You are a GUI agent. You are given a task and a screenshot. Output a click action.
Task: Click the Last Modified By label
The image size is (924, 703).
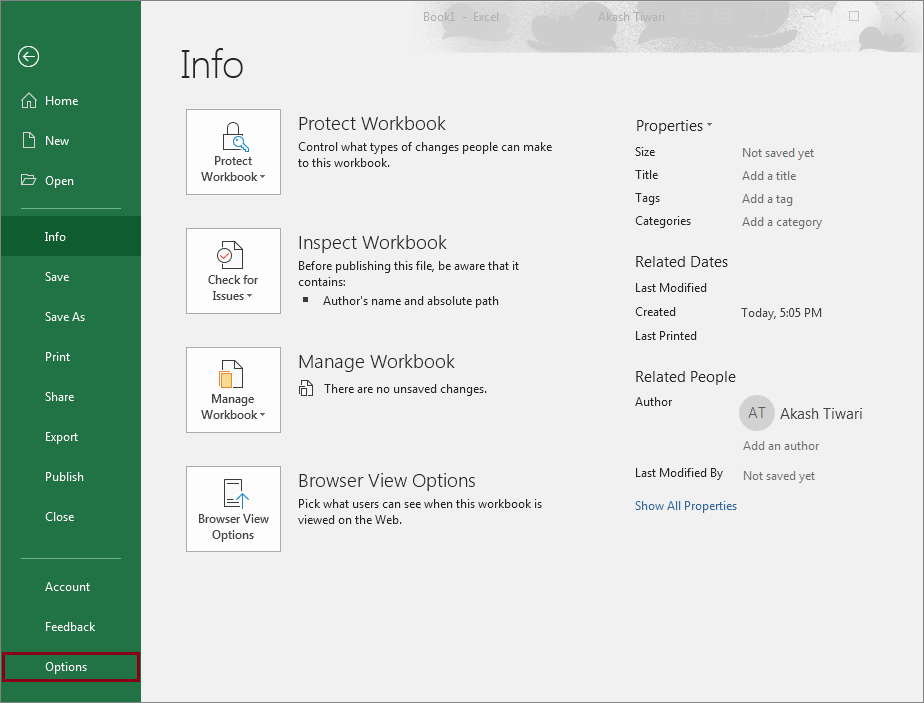(679, 473)
